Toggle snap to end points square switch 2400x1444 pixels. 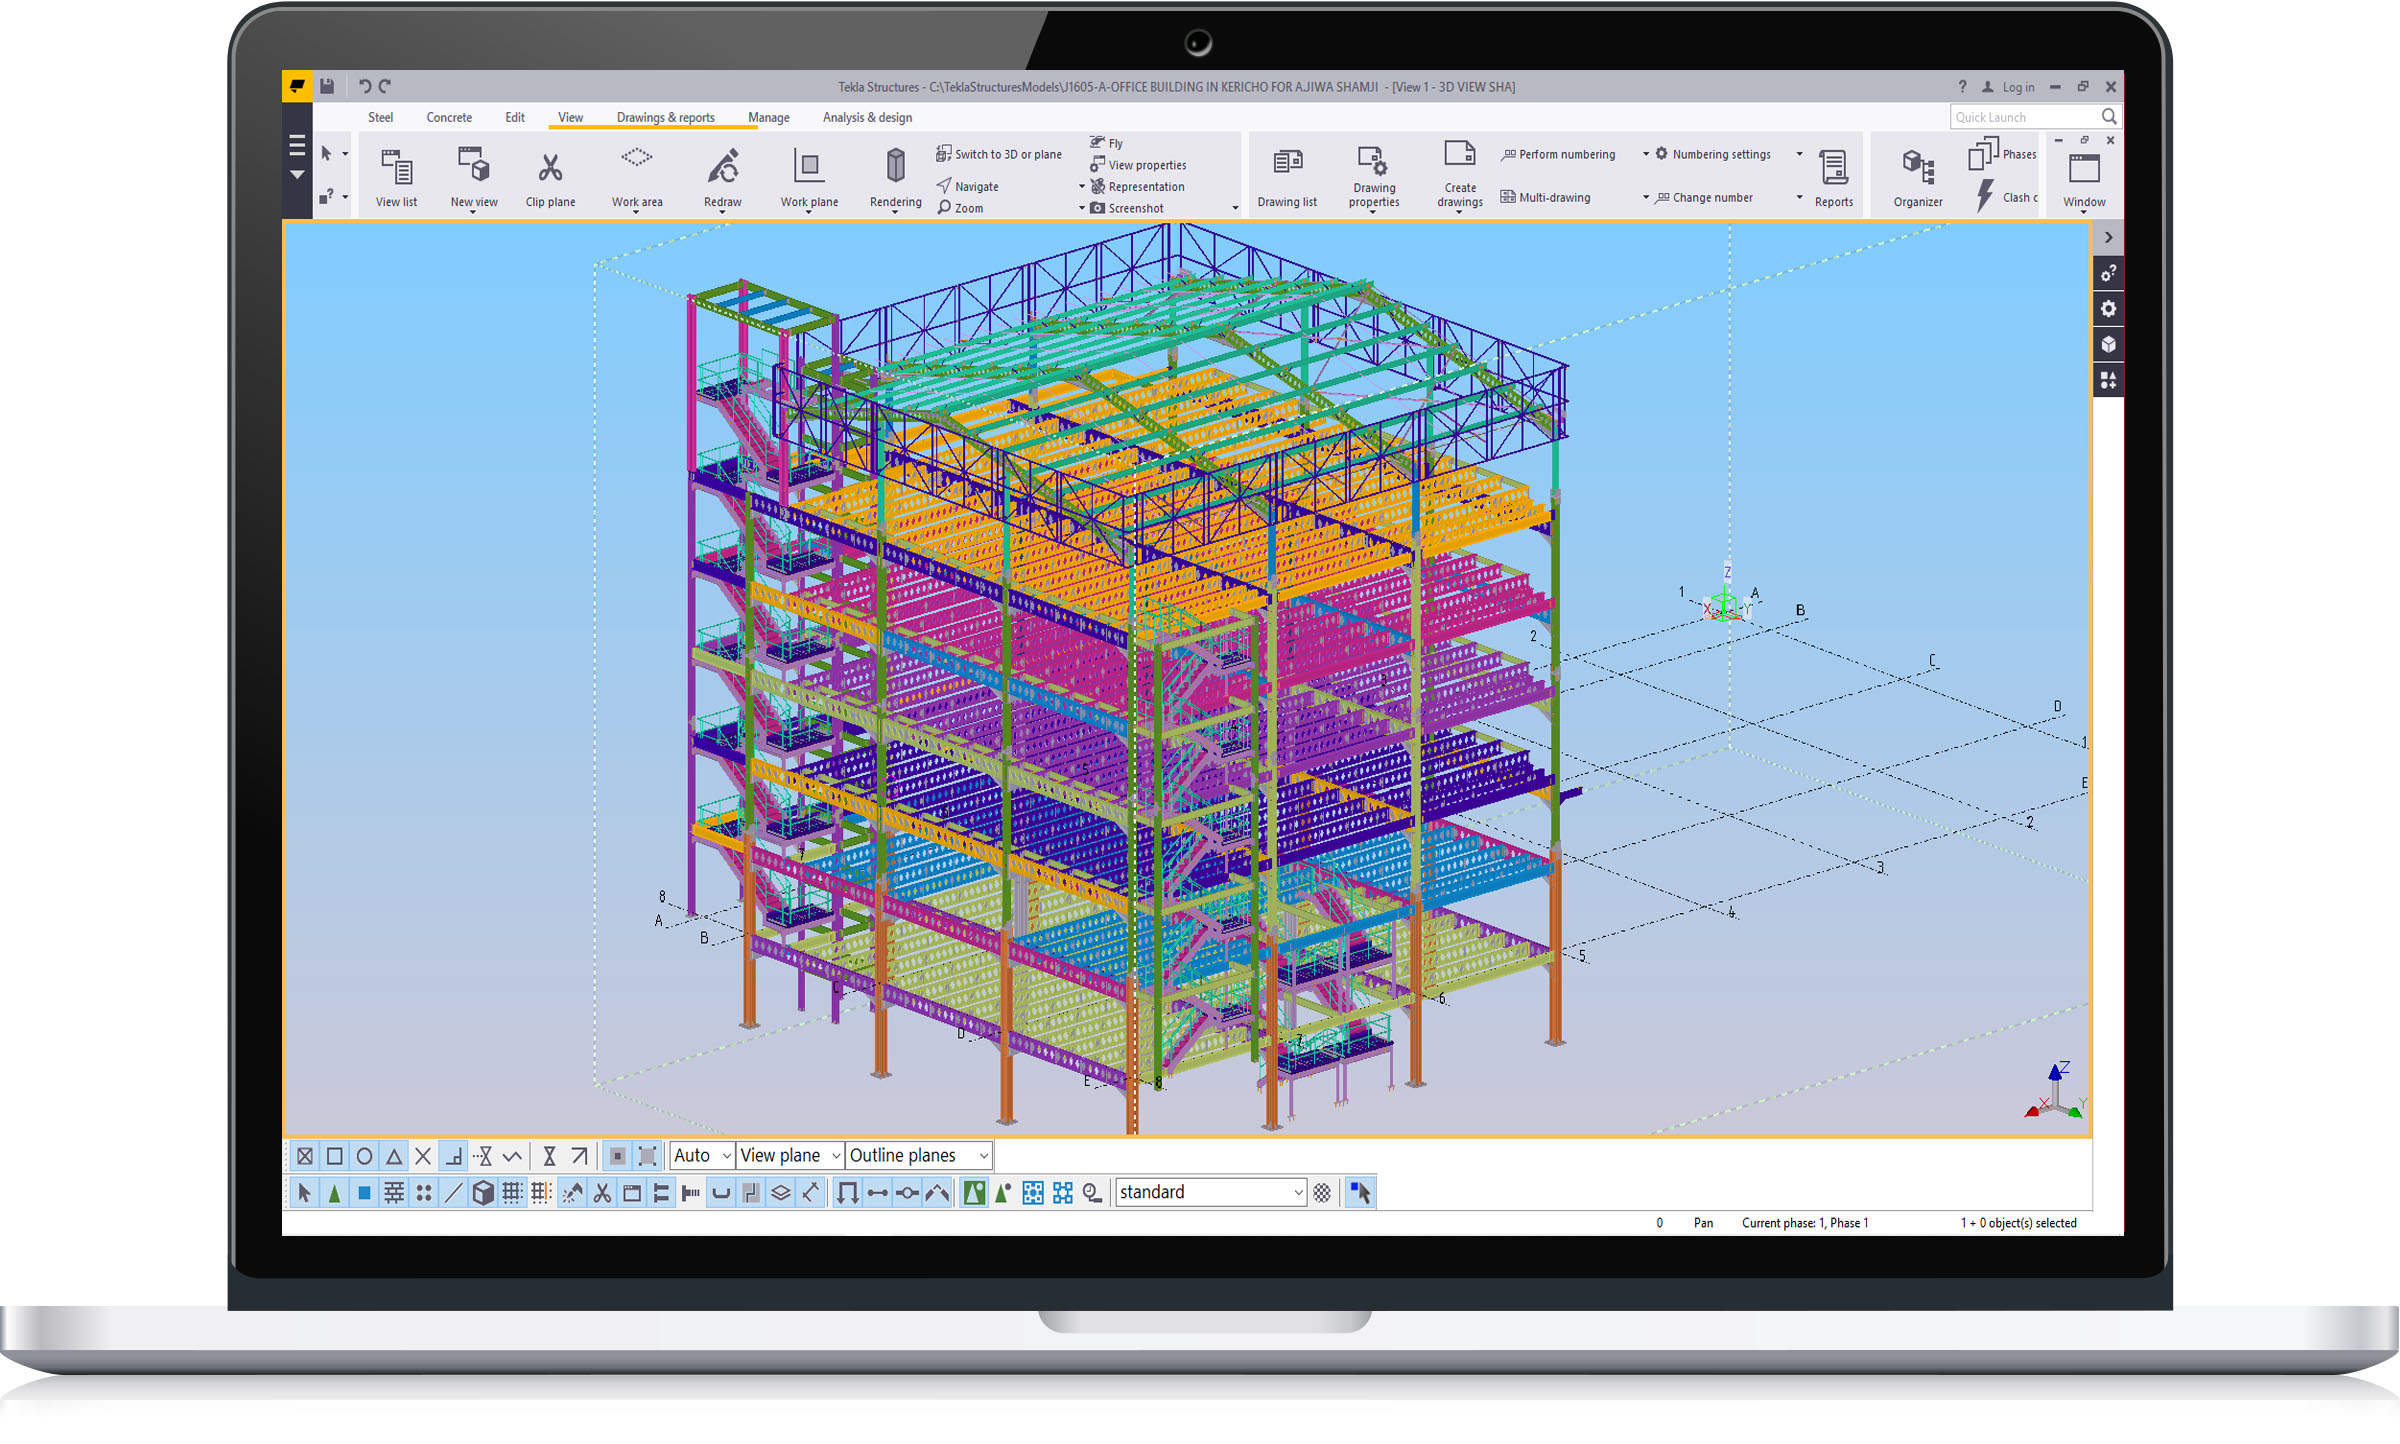(335, 1157)
